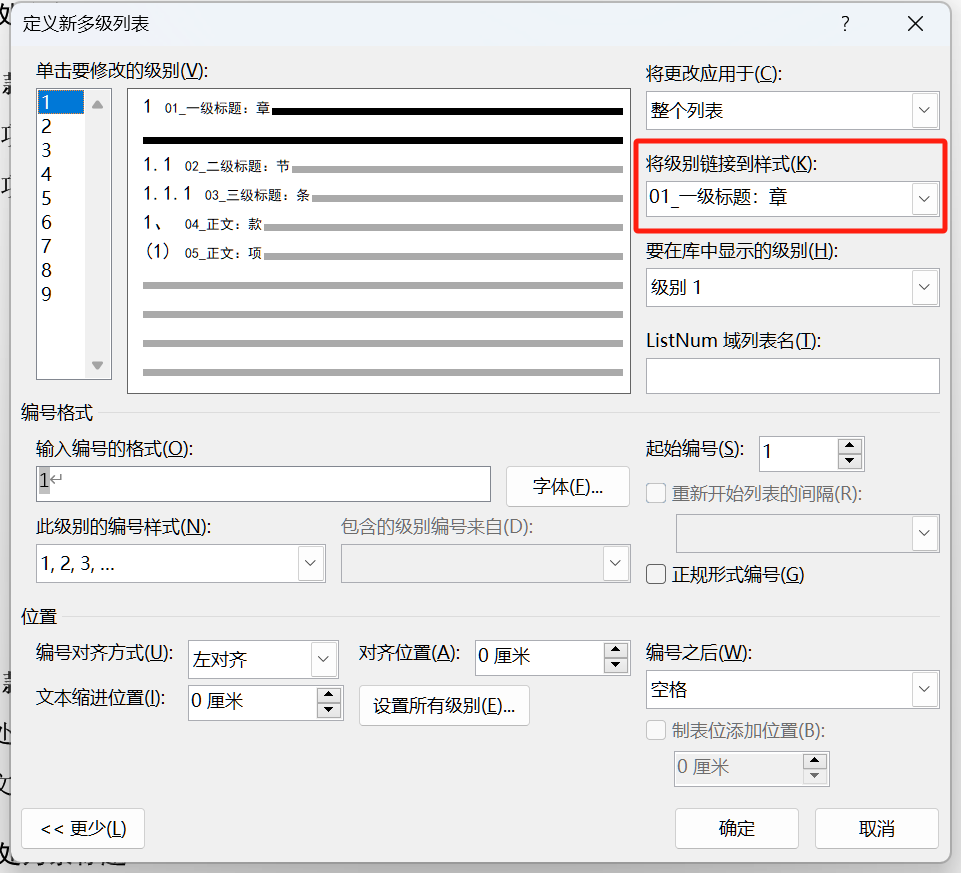This screenshot has width=961, height=873.
Task: Collapse options with << 更少 button
Action: pos(83,828)
